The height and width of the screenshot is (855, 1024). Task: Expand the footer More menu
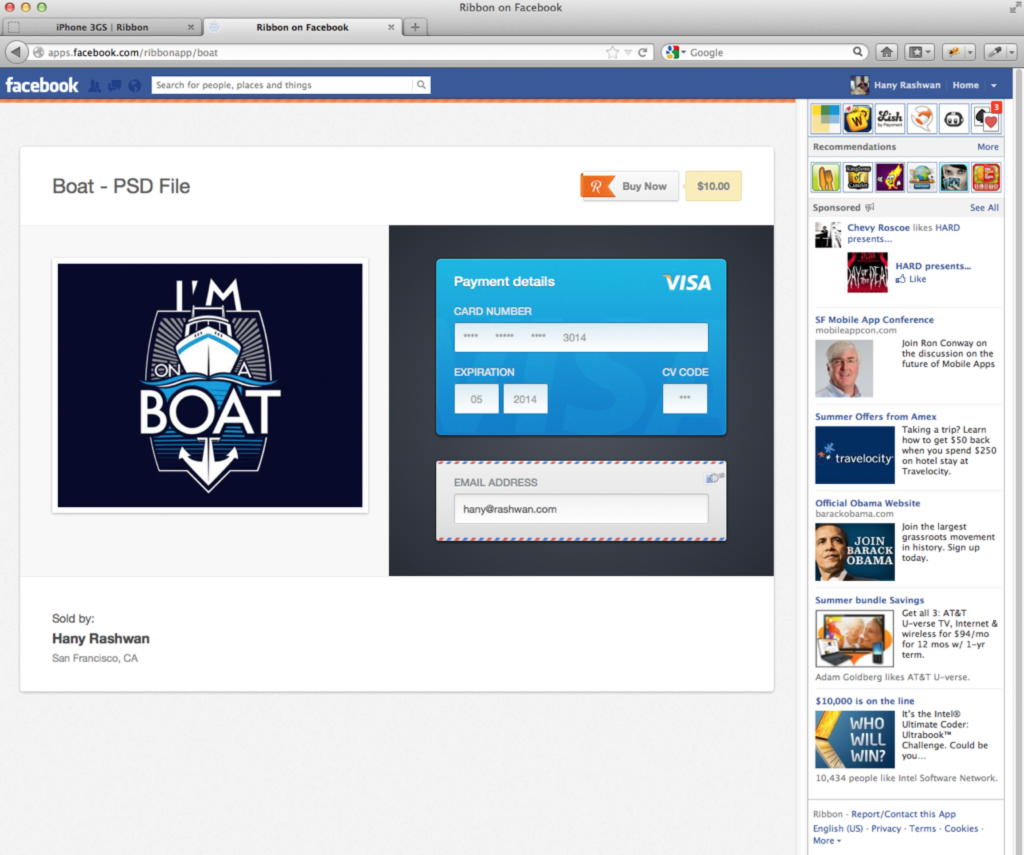(826, 841)
